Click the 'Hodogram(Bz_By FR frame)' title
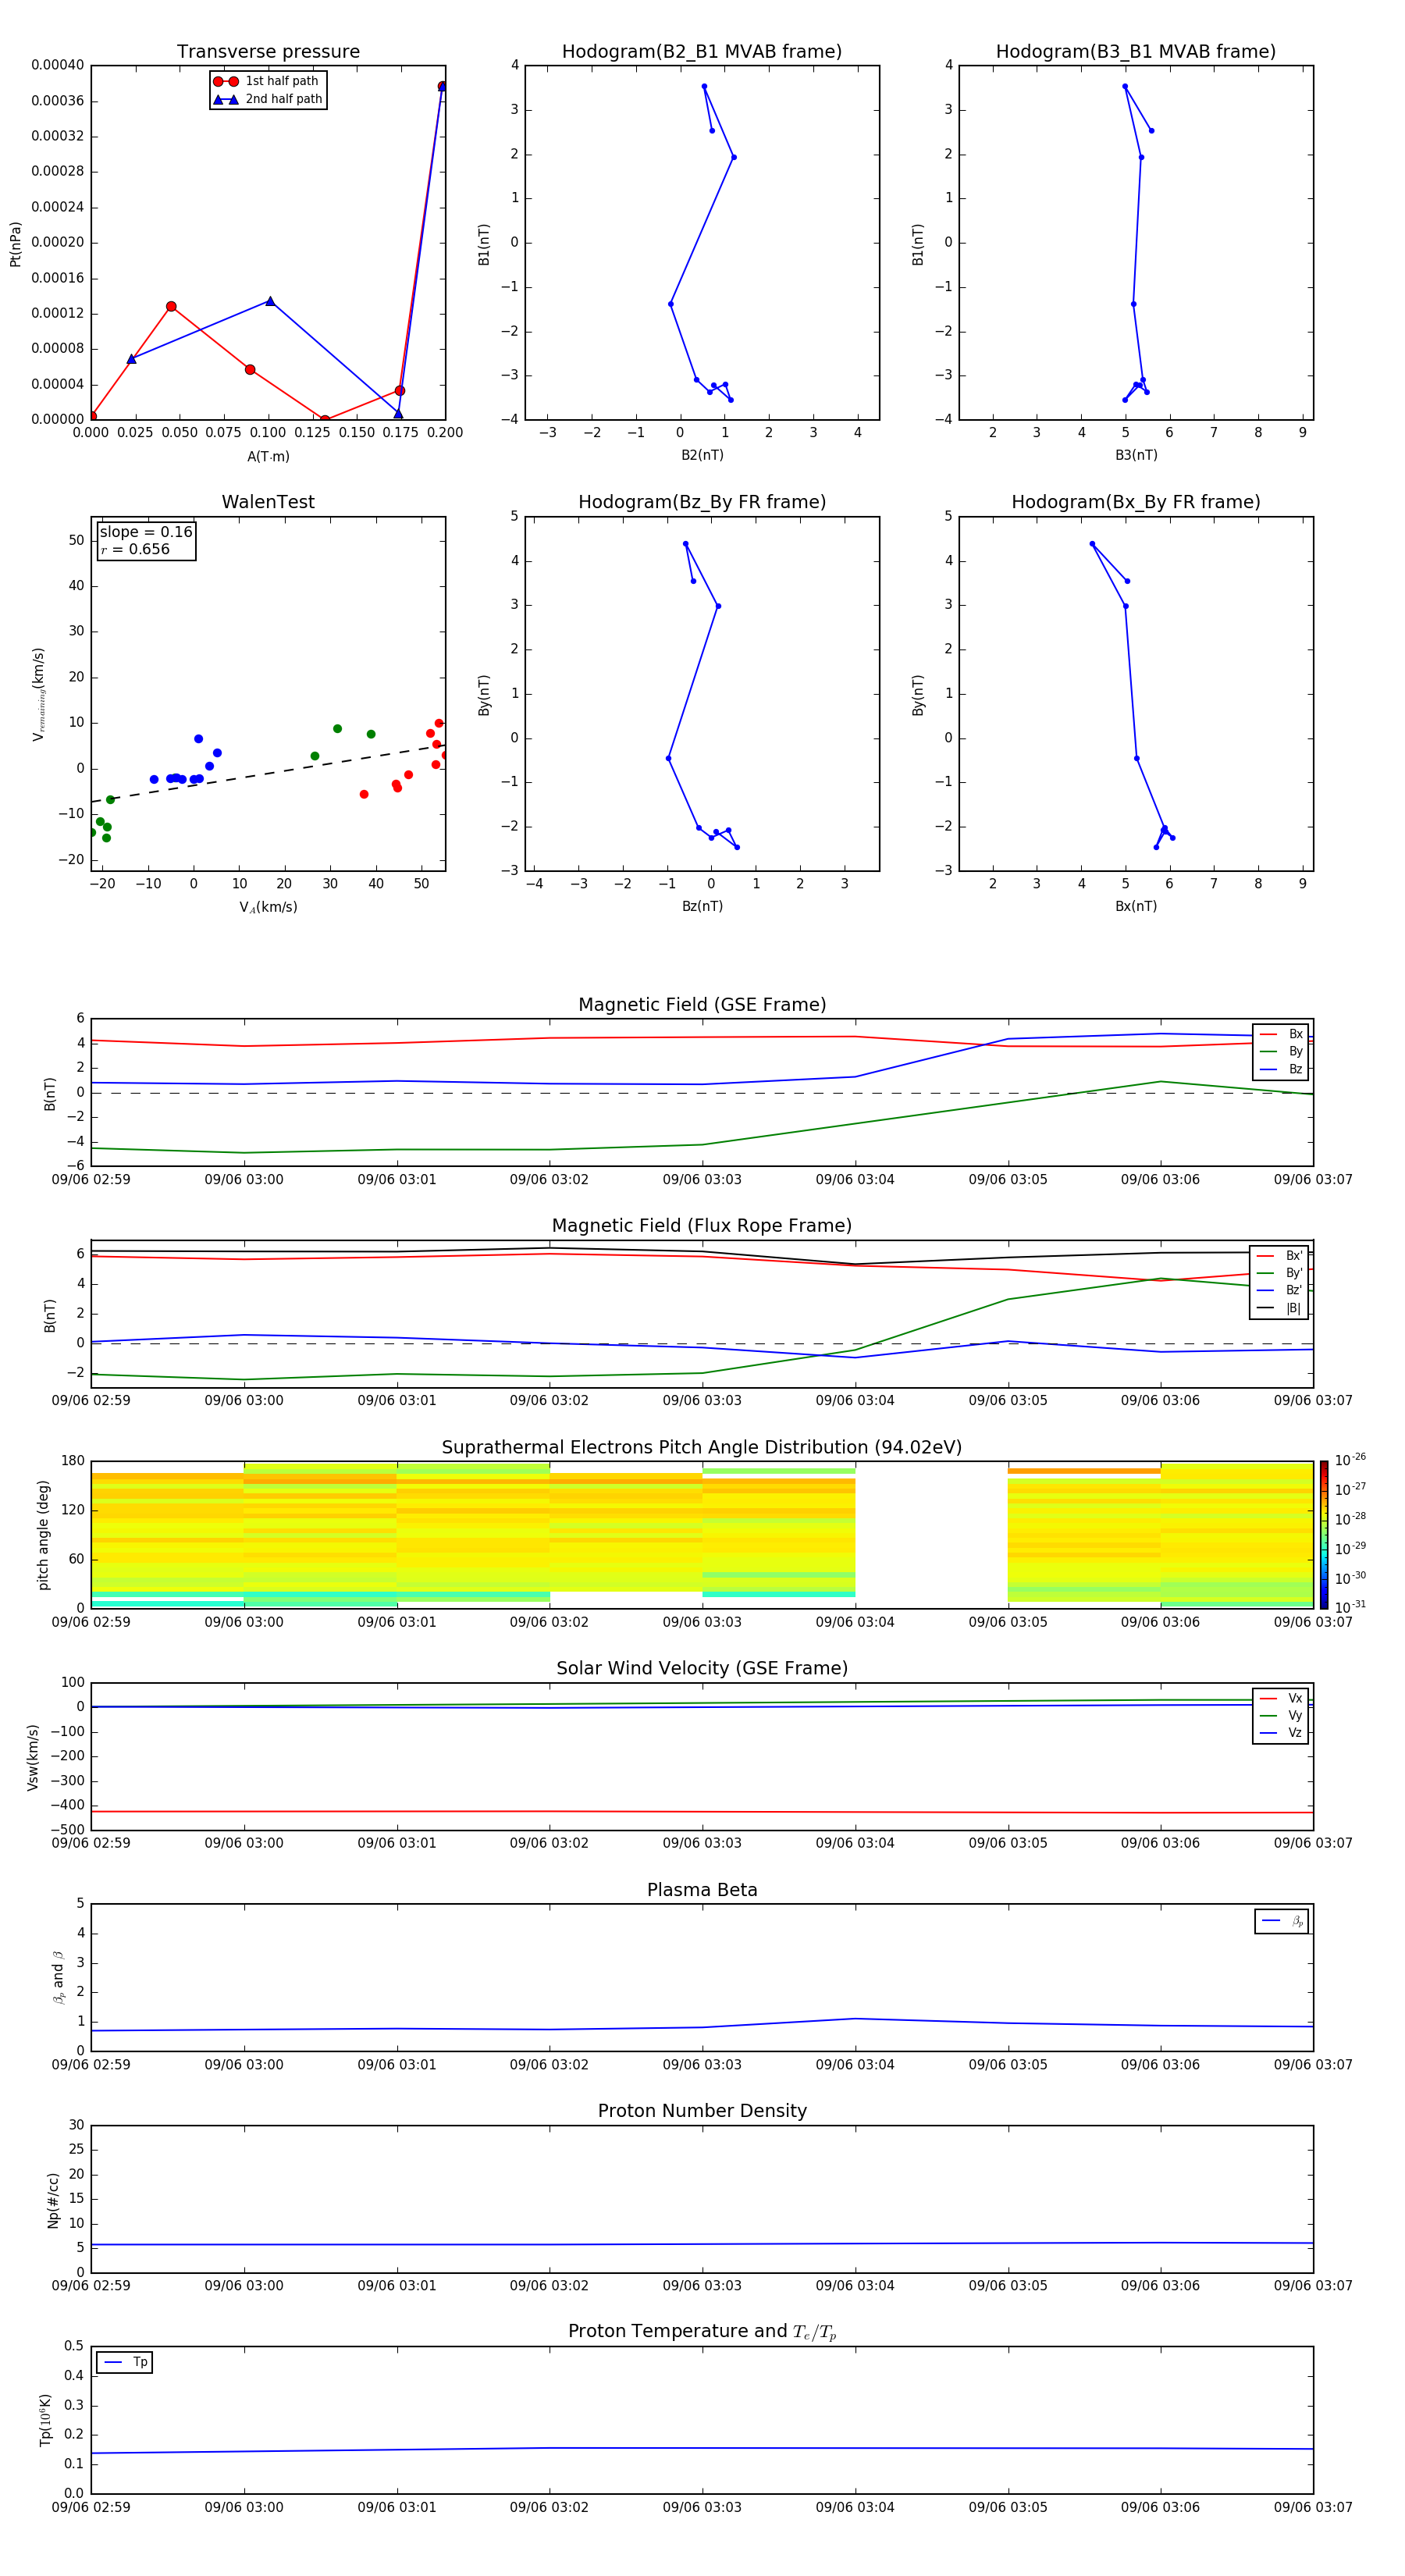1405x2576 pixels. click(x=702, y=502)
